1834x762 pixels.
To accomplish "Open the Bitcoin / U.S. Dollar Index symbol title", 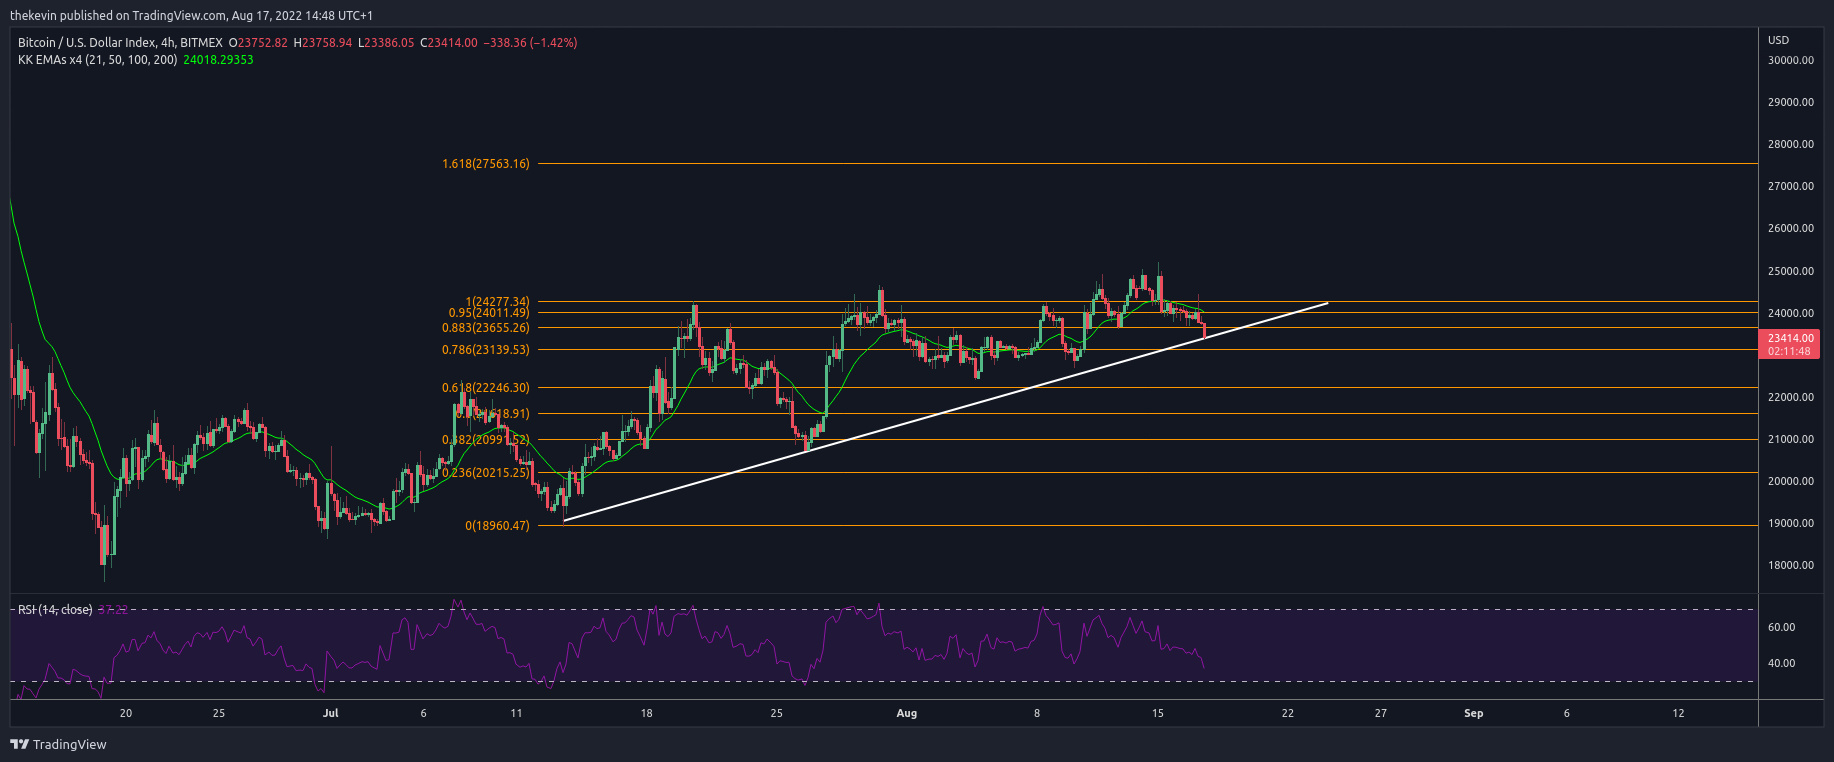I will click(120, 43).
